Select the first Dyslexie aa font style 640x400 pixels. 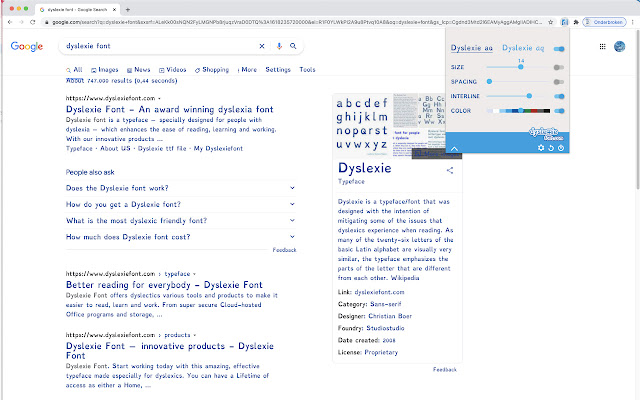click(471, 48)
